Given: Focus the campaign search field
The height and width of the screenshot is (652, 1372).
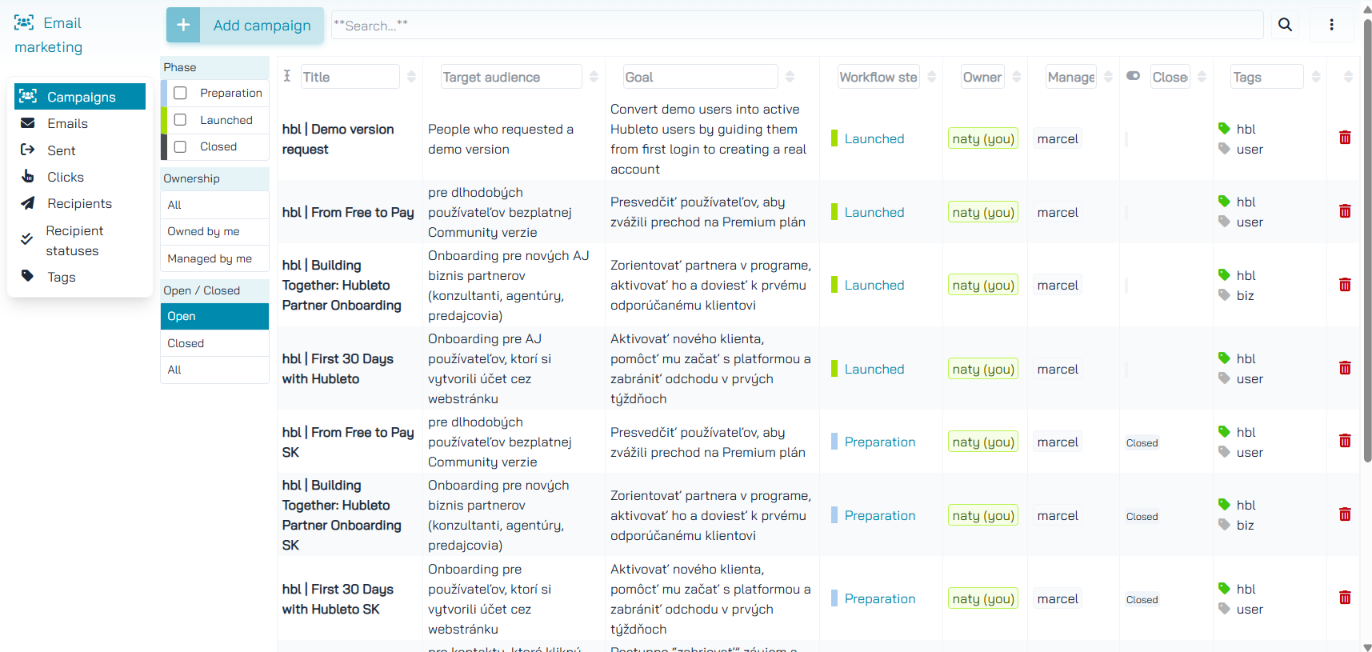Looking at the screenshot, I should [797, 25].
